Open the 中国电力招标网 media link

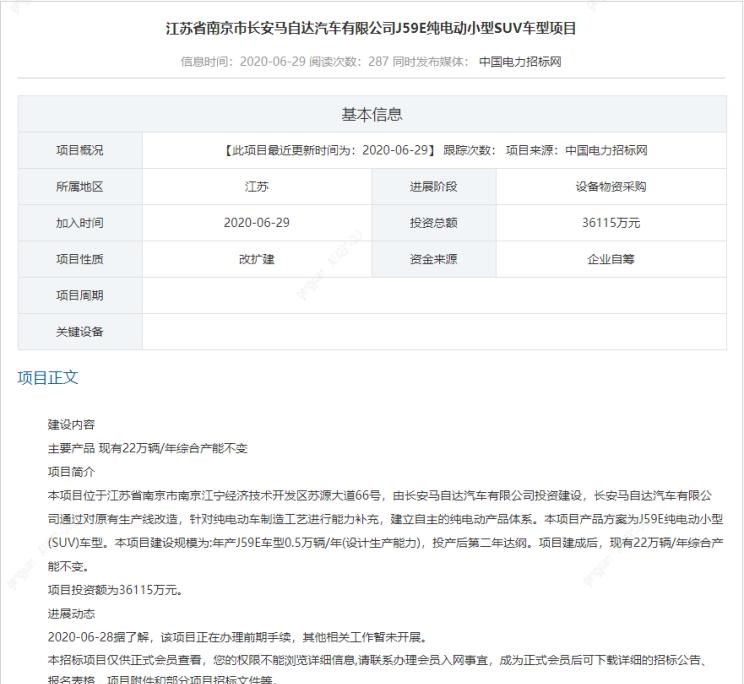520,62
